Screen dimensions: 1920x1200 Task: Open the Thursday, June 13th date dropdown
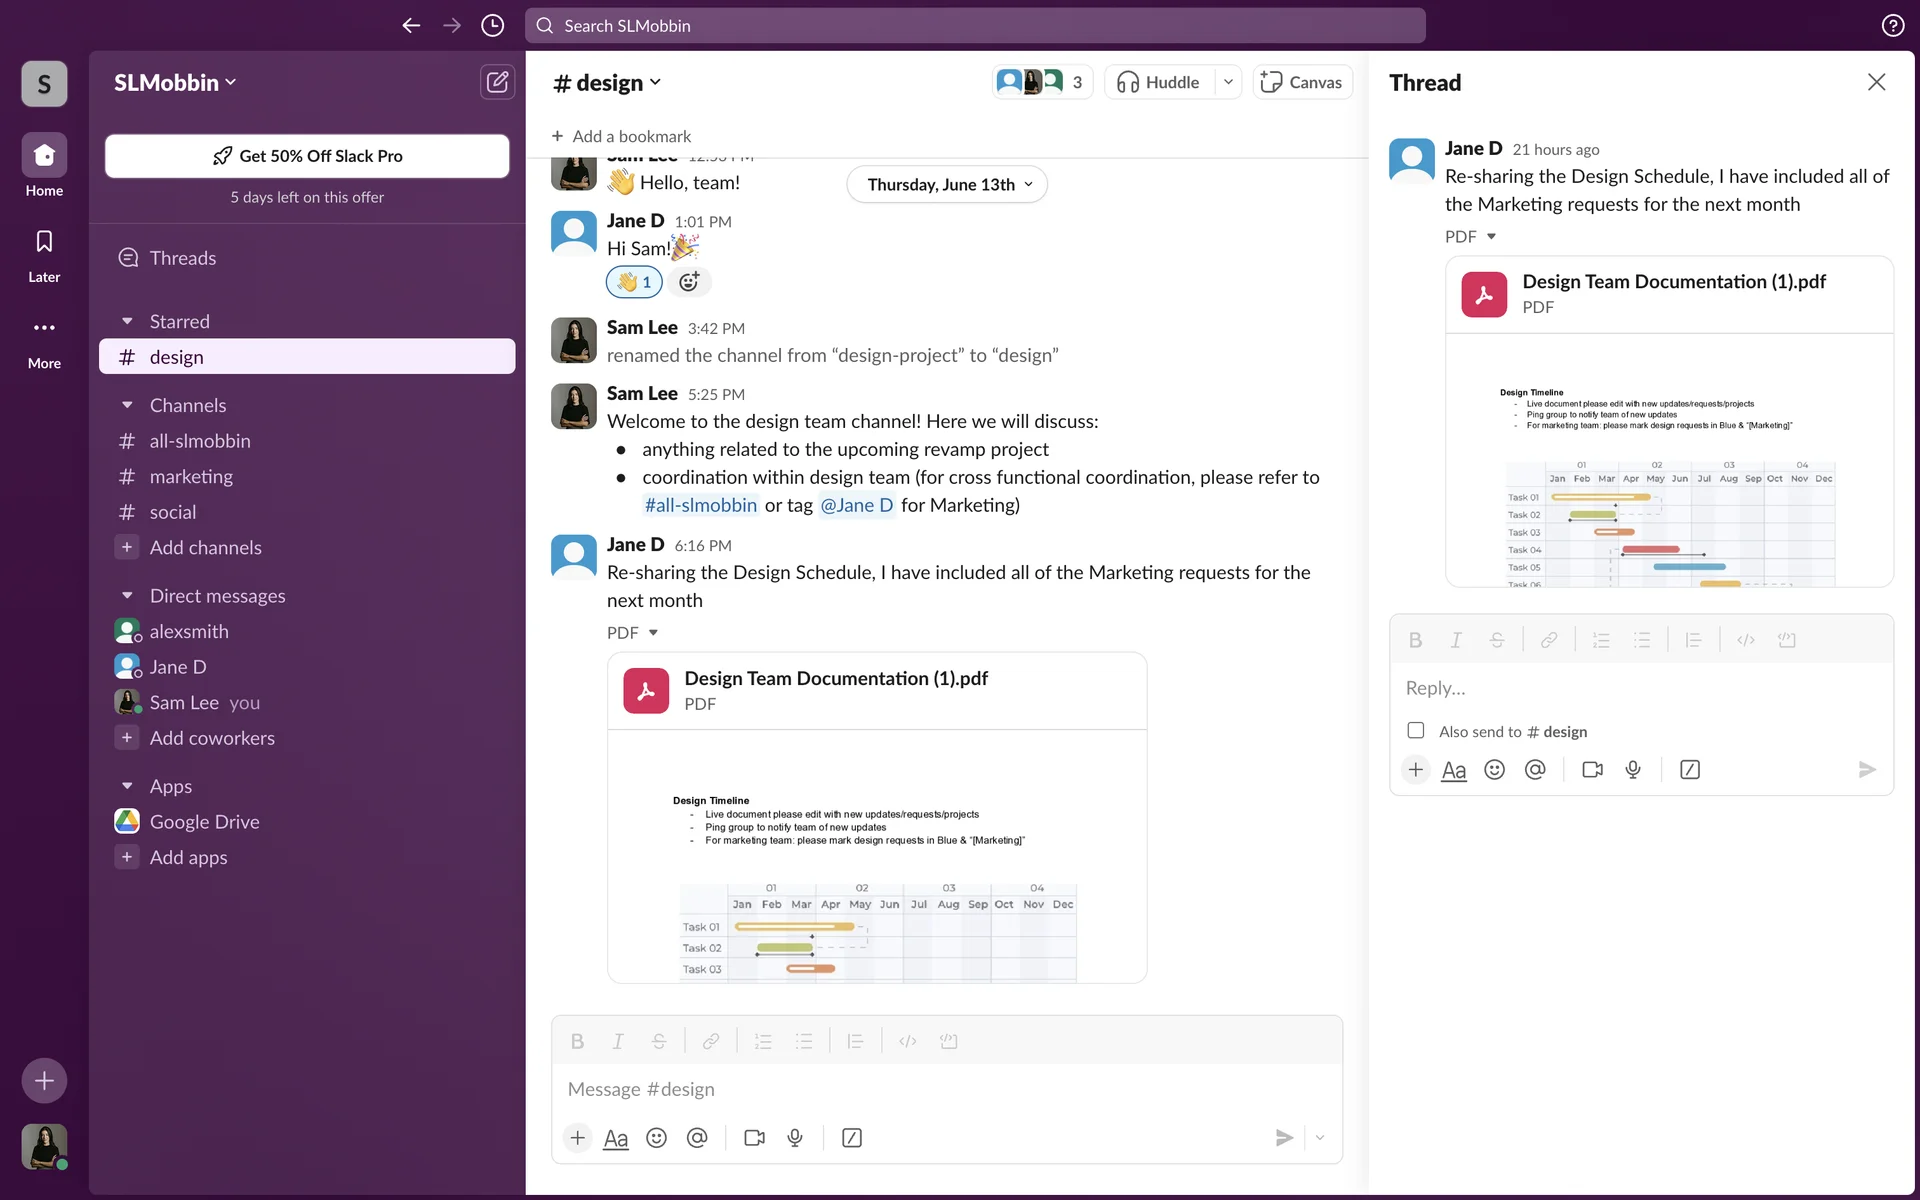(x=947, y=185)
